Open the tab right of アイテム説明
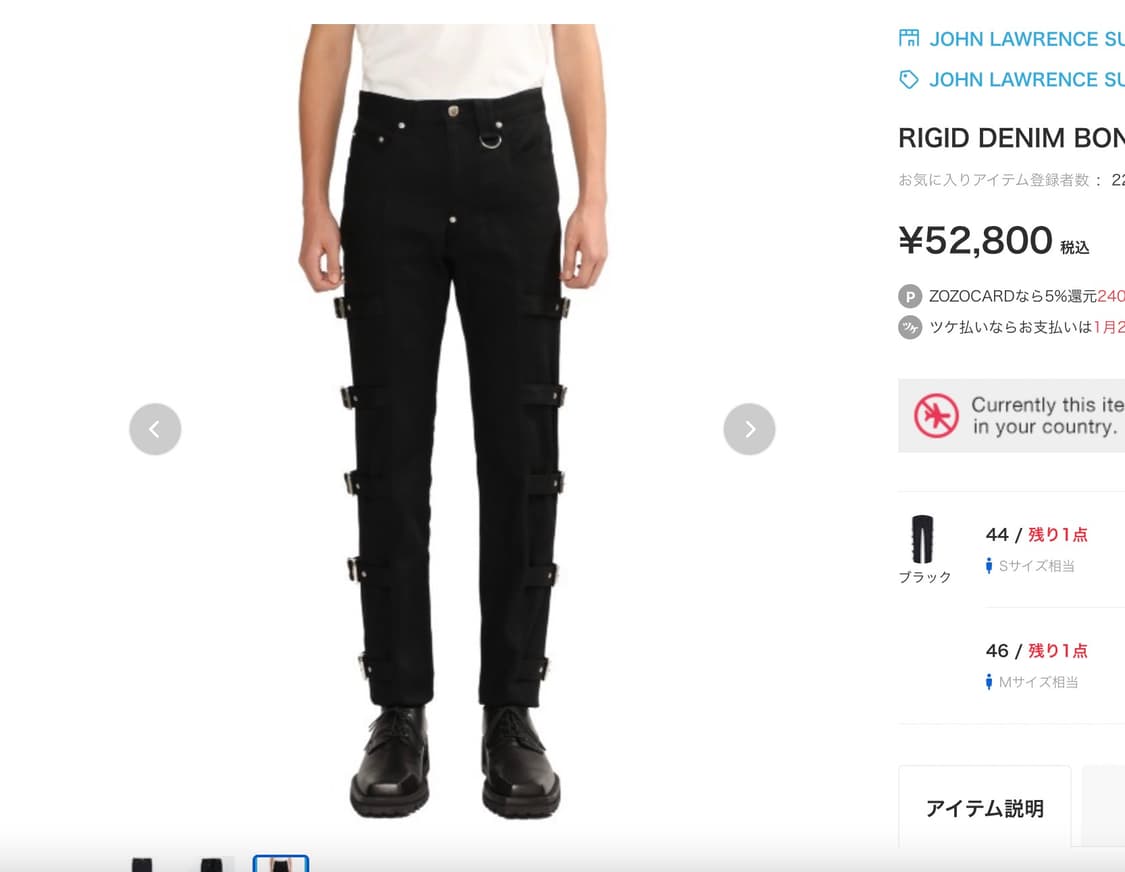Viewport: 1125px width, 872px height. 1103,806
